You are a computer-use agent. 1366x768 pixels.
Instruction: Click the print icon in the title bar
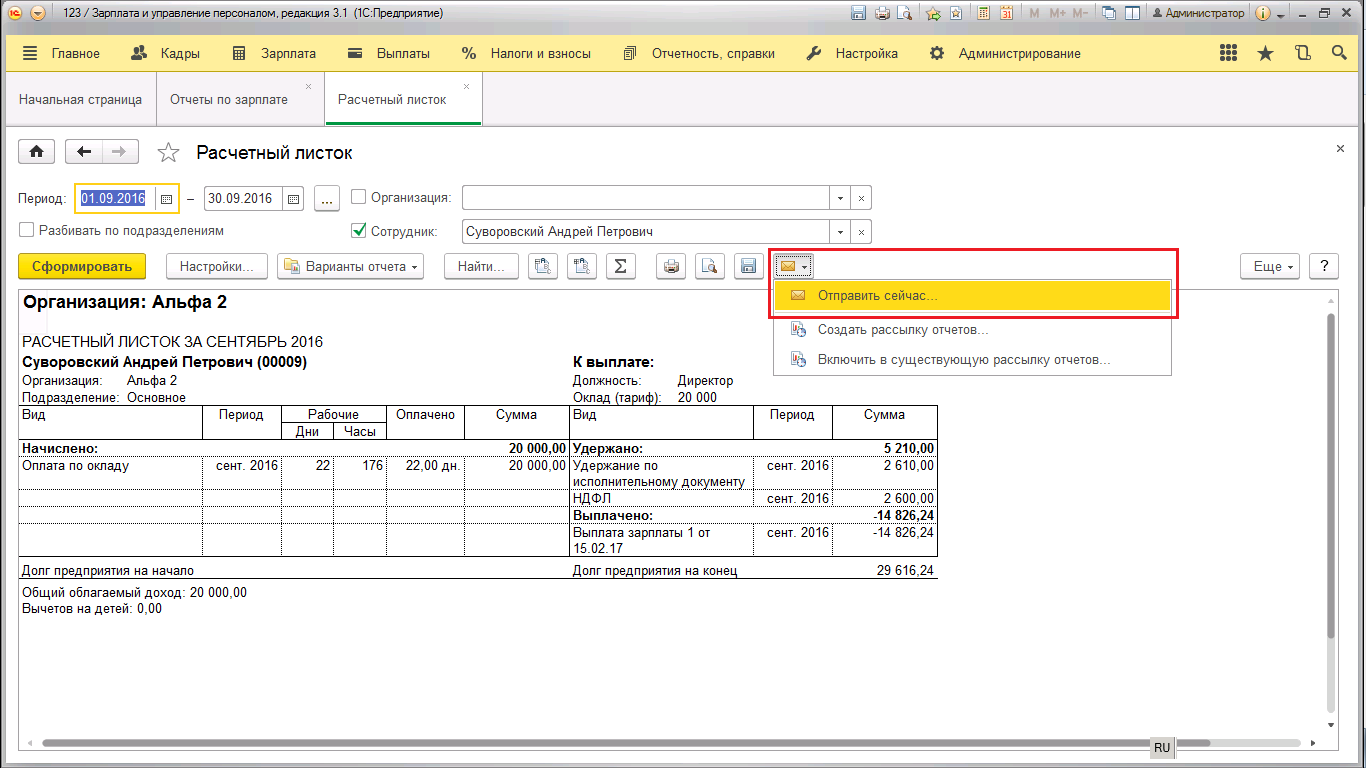coord(882,13)
